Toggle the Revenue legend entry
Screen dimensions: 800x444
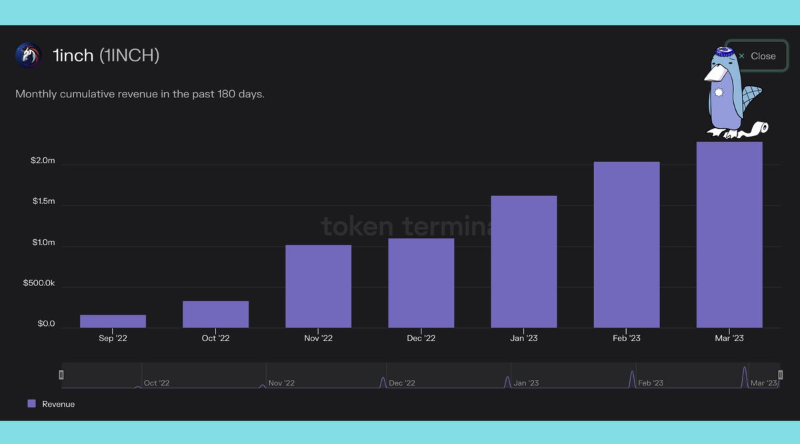click(x=57, y=404)
